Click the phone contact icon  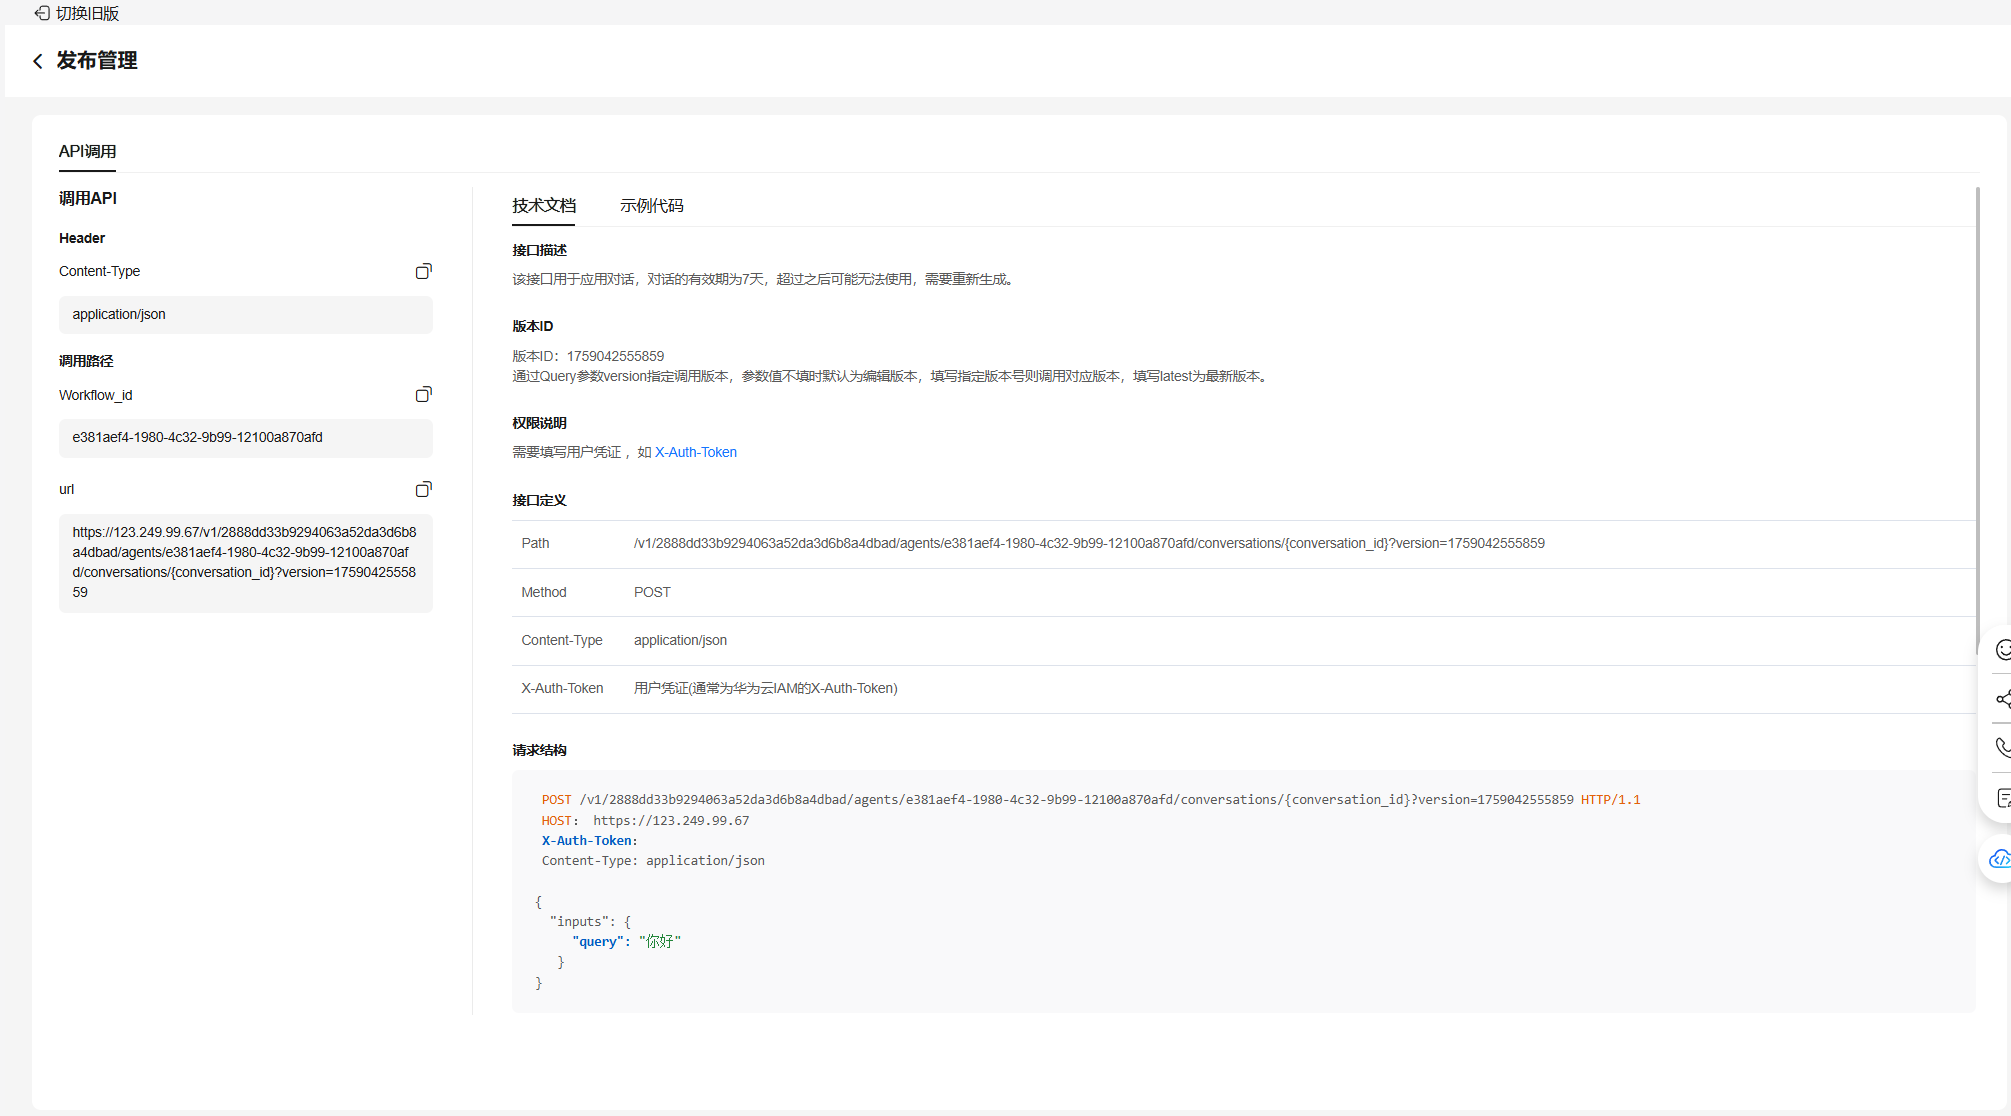click(2002, 747)
